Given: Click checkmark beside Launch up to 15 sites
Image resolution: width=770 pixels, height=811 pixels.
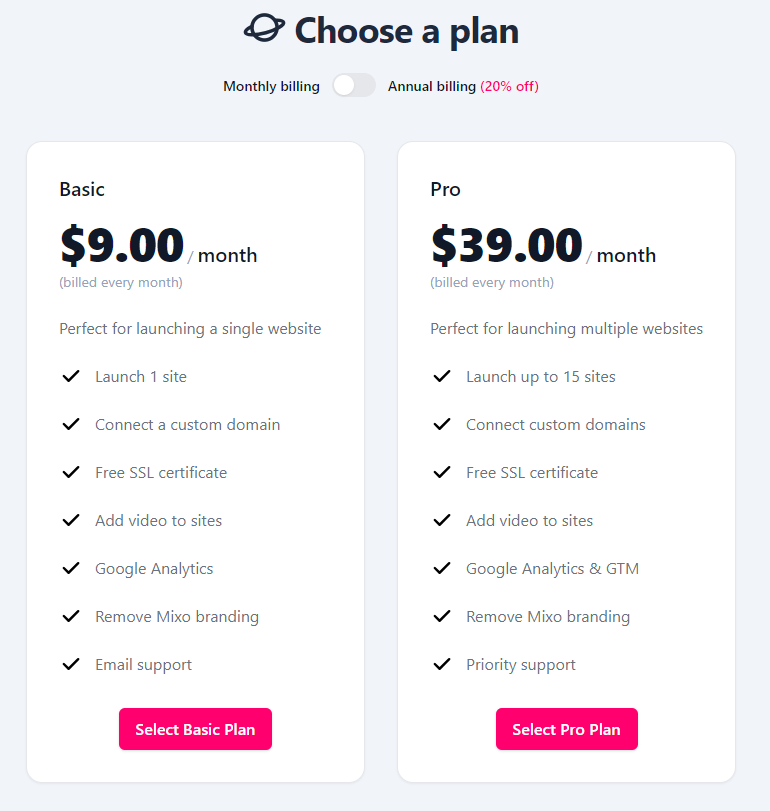Looking at the screenshot, I should coord(442,377).
